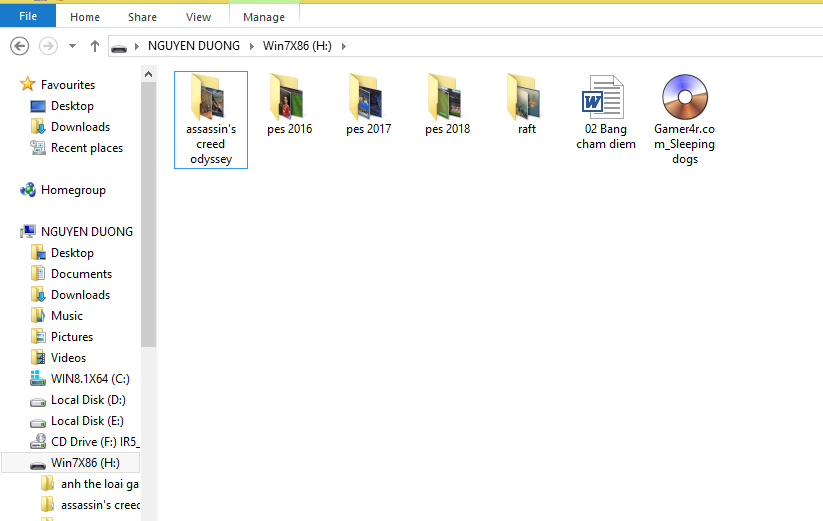Image resolution: width=823 pixels, height=521 pixels.
Task: Expand chevron before NGUYEN DUONG breadcrumb
Action: click(x=136, y=46)
